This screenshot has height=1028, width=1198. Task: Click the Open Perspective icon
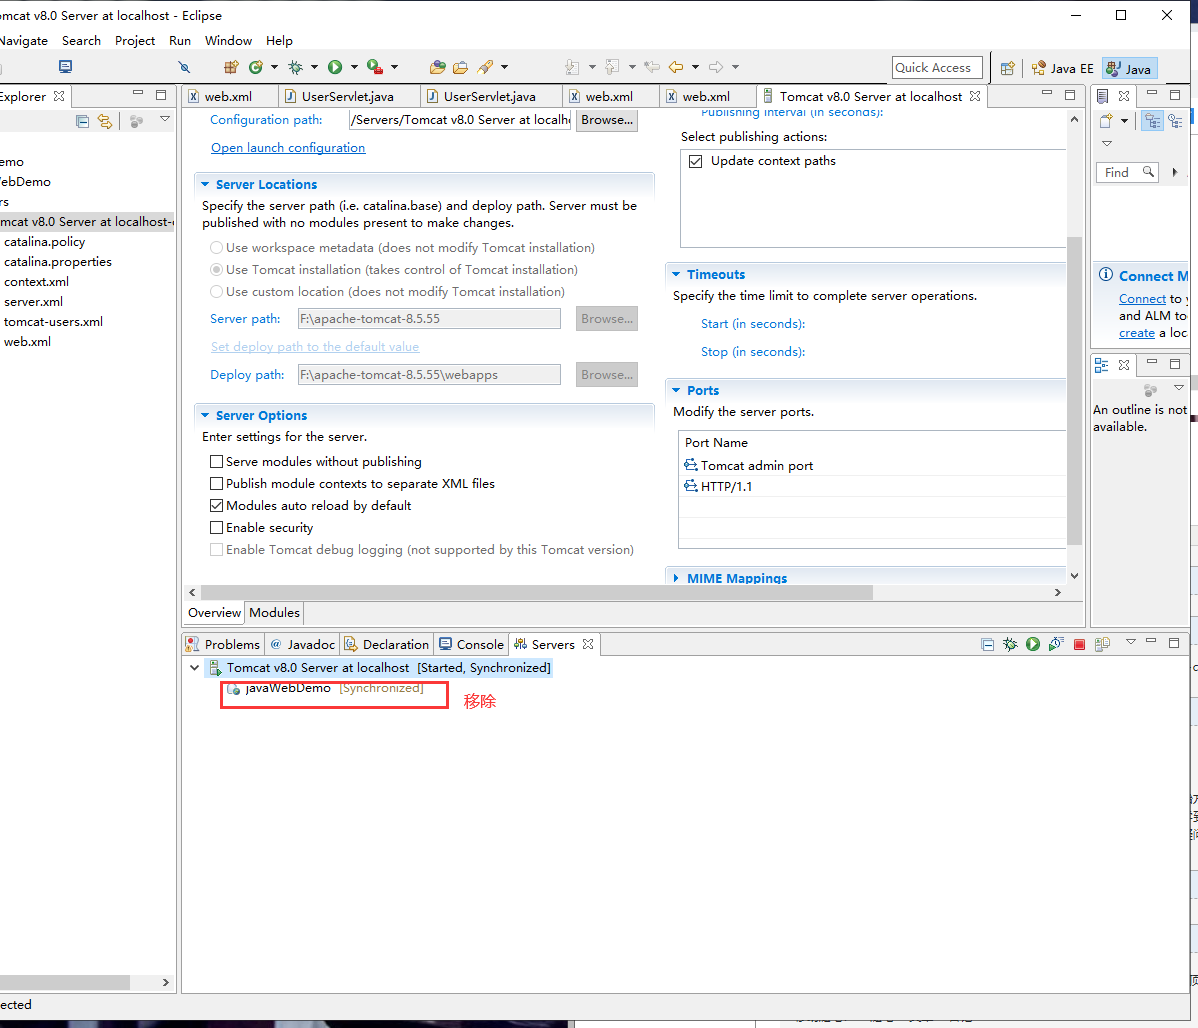(x=1007, y=68)
